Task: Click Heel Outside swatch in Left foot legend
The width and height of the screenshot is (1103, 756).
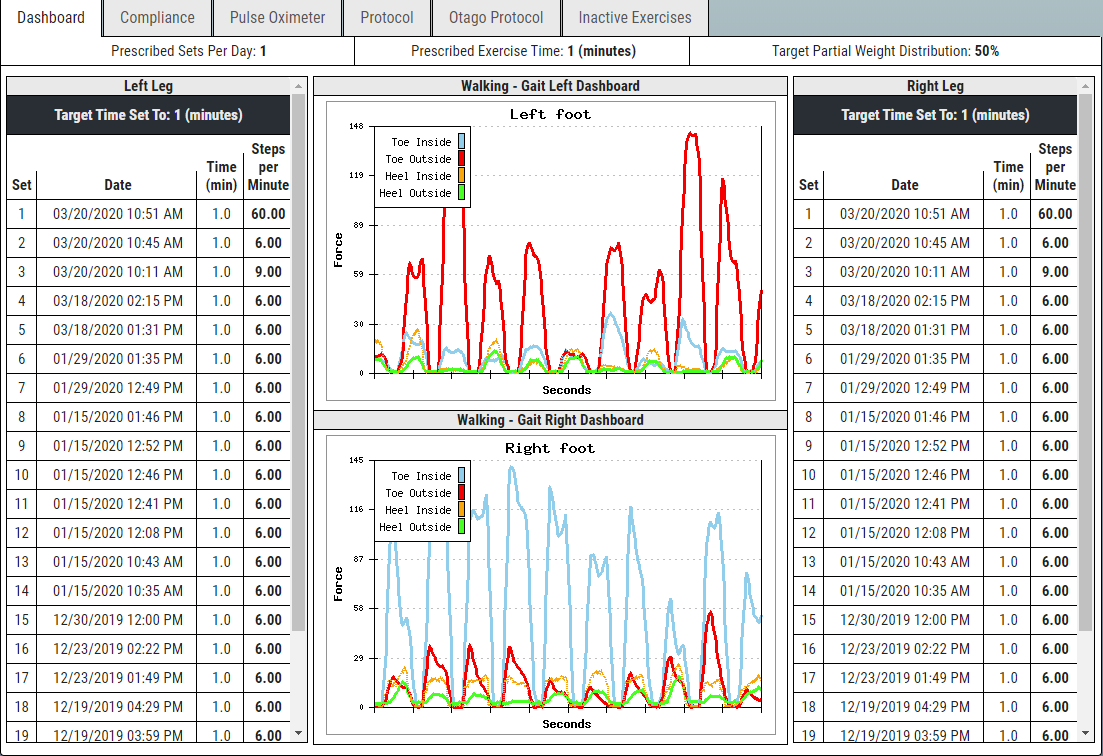Action: coord(461,192)
